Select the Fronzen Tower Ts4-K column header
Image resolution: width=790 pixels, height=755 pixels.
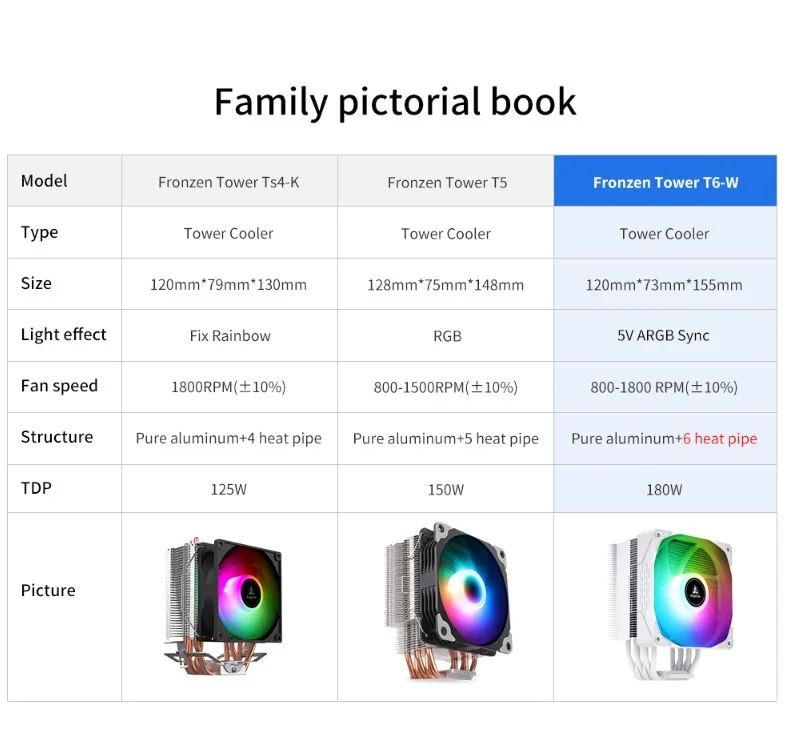[229, 182]
